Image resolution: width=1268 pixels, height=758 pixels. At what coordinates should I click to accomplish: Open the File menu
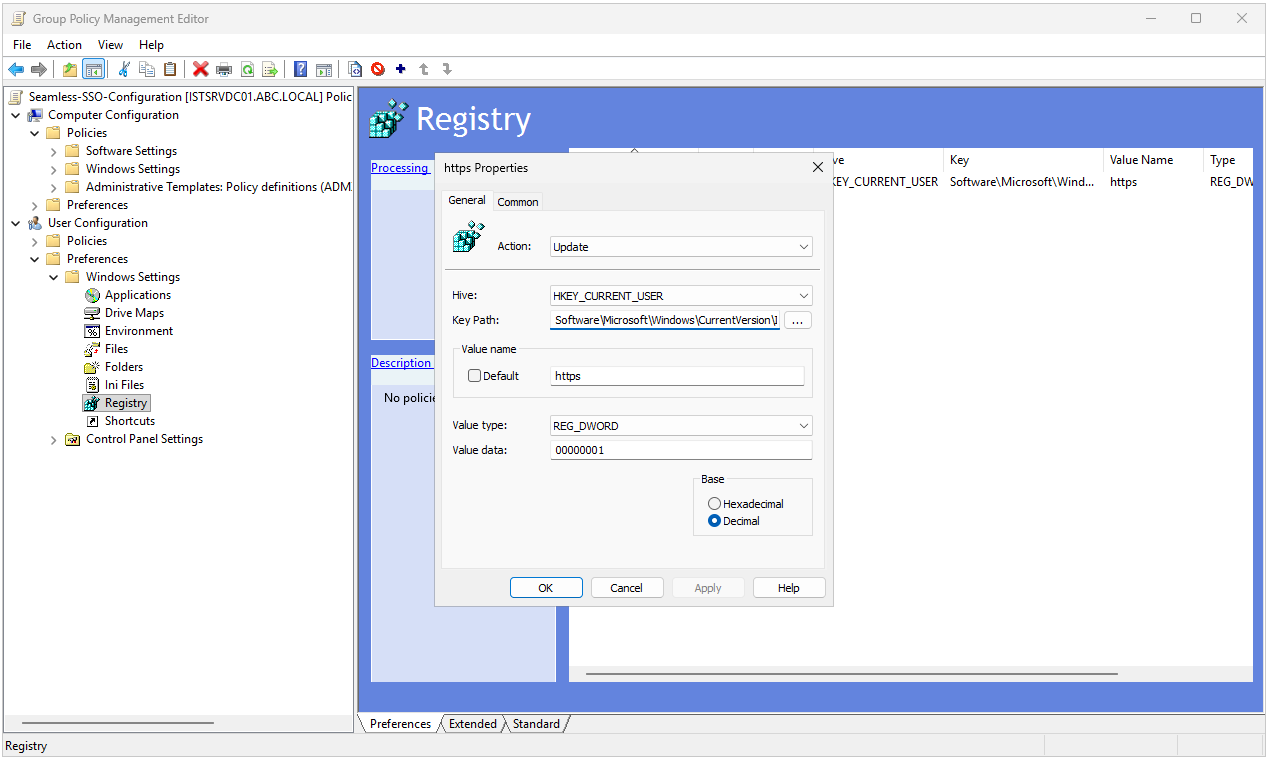[x=22, y=45]
